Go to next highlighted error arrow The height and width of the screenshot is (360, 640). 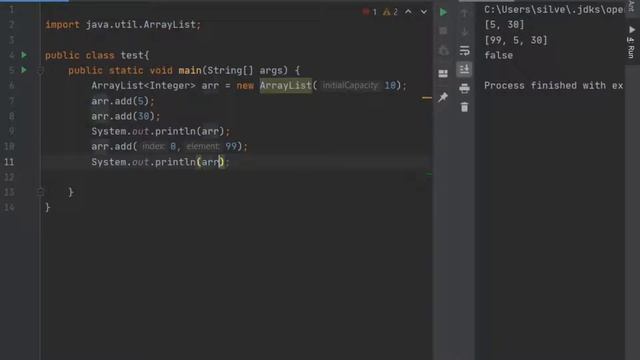click(x=424, y=12)
